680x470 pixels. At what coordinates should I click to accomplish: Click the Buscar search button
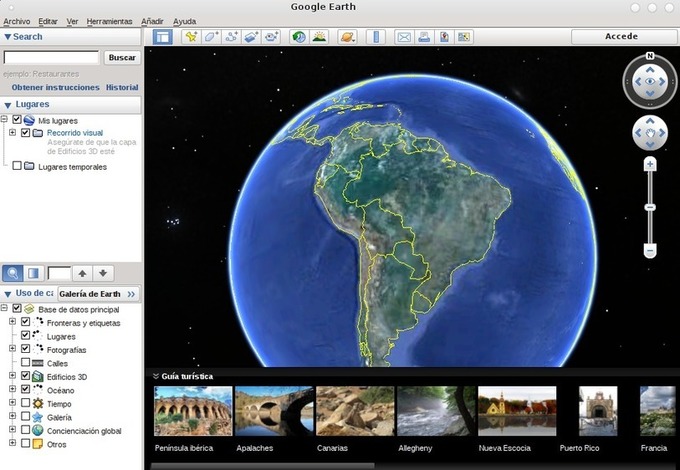122,58
